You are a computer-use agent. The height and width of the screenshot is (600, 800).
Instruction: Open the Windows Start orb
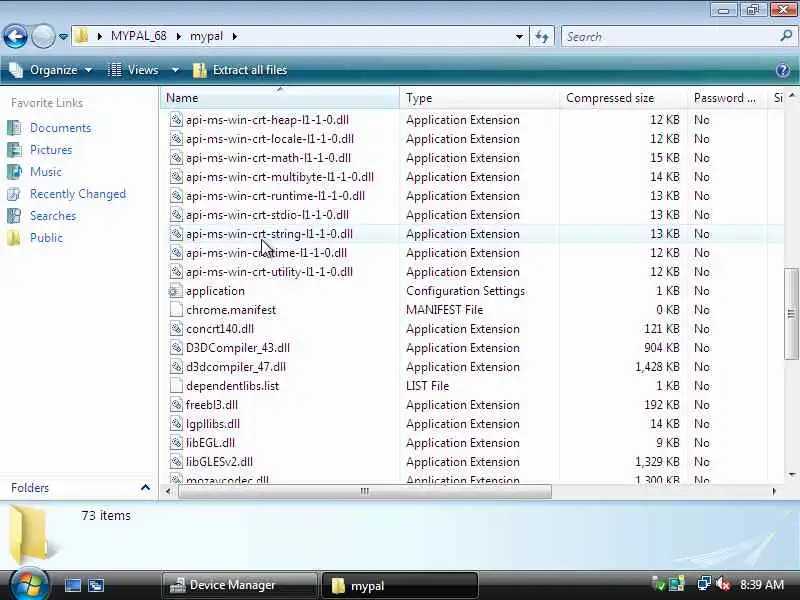29,584
